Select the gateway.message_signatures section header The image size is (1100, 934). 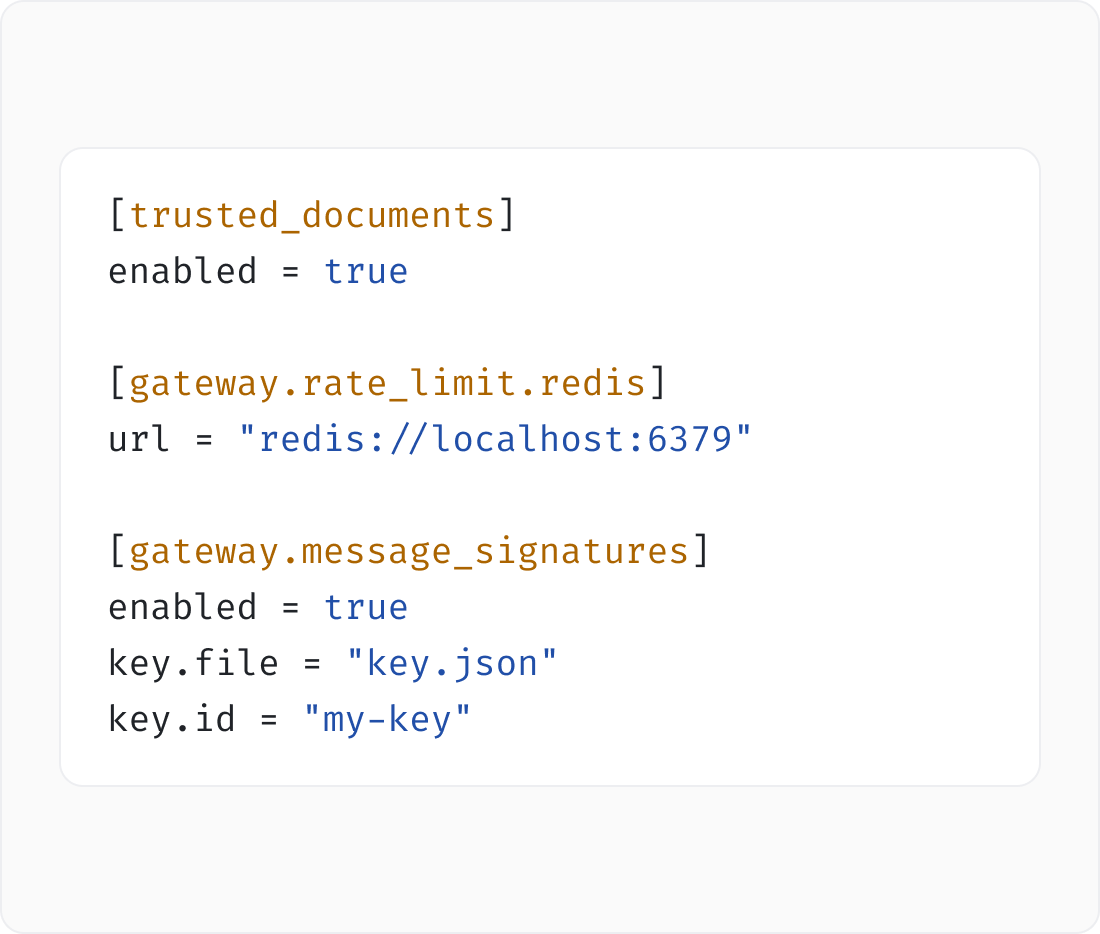pos(409,552)
